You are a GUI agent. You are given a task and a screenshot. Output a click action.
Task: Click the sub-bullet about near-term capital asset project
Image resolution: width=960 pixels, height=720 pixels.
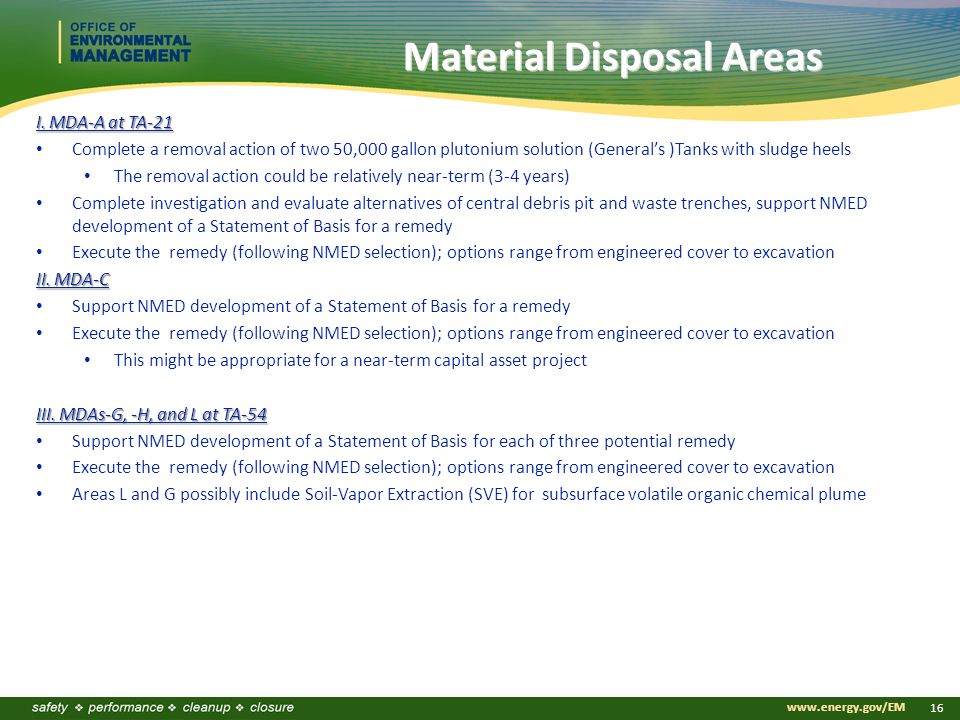coord(350,360)
